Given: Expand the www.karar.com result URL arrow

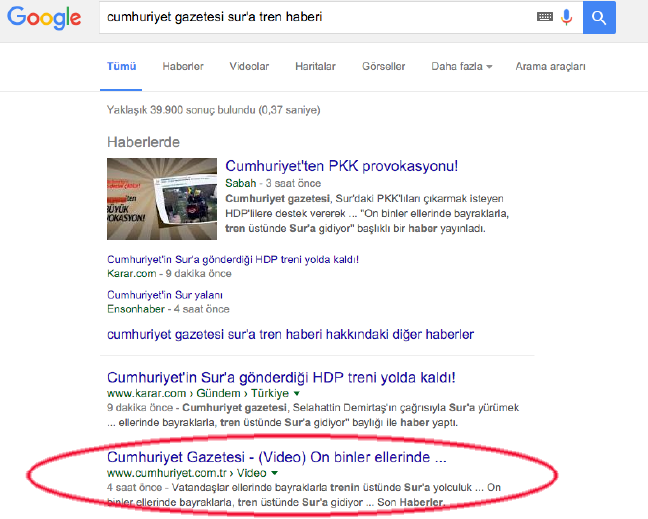Looking at the screenshot, I should [x=297, y=394].
